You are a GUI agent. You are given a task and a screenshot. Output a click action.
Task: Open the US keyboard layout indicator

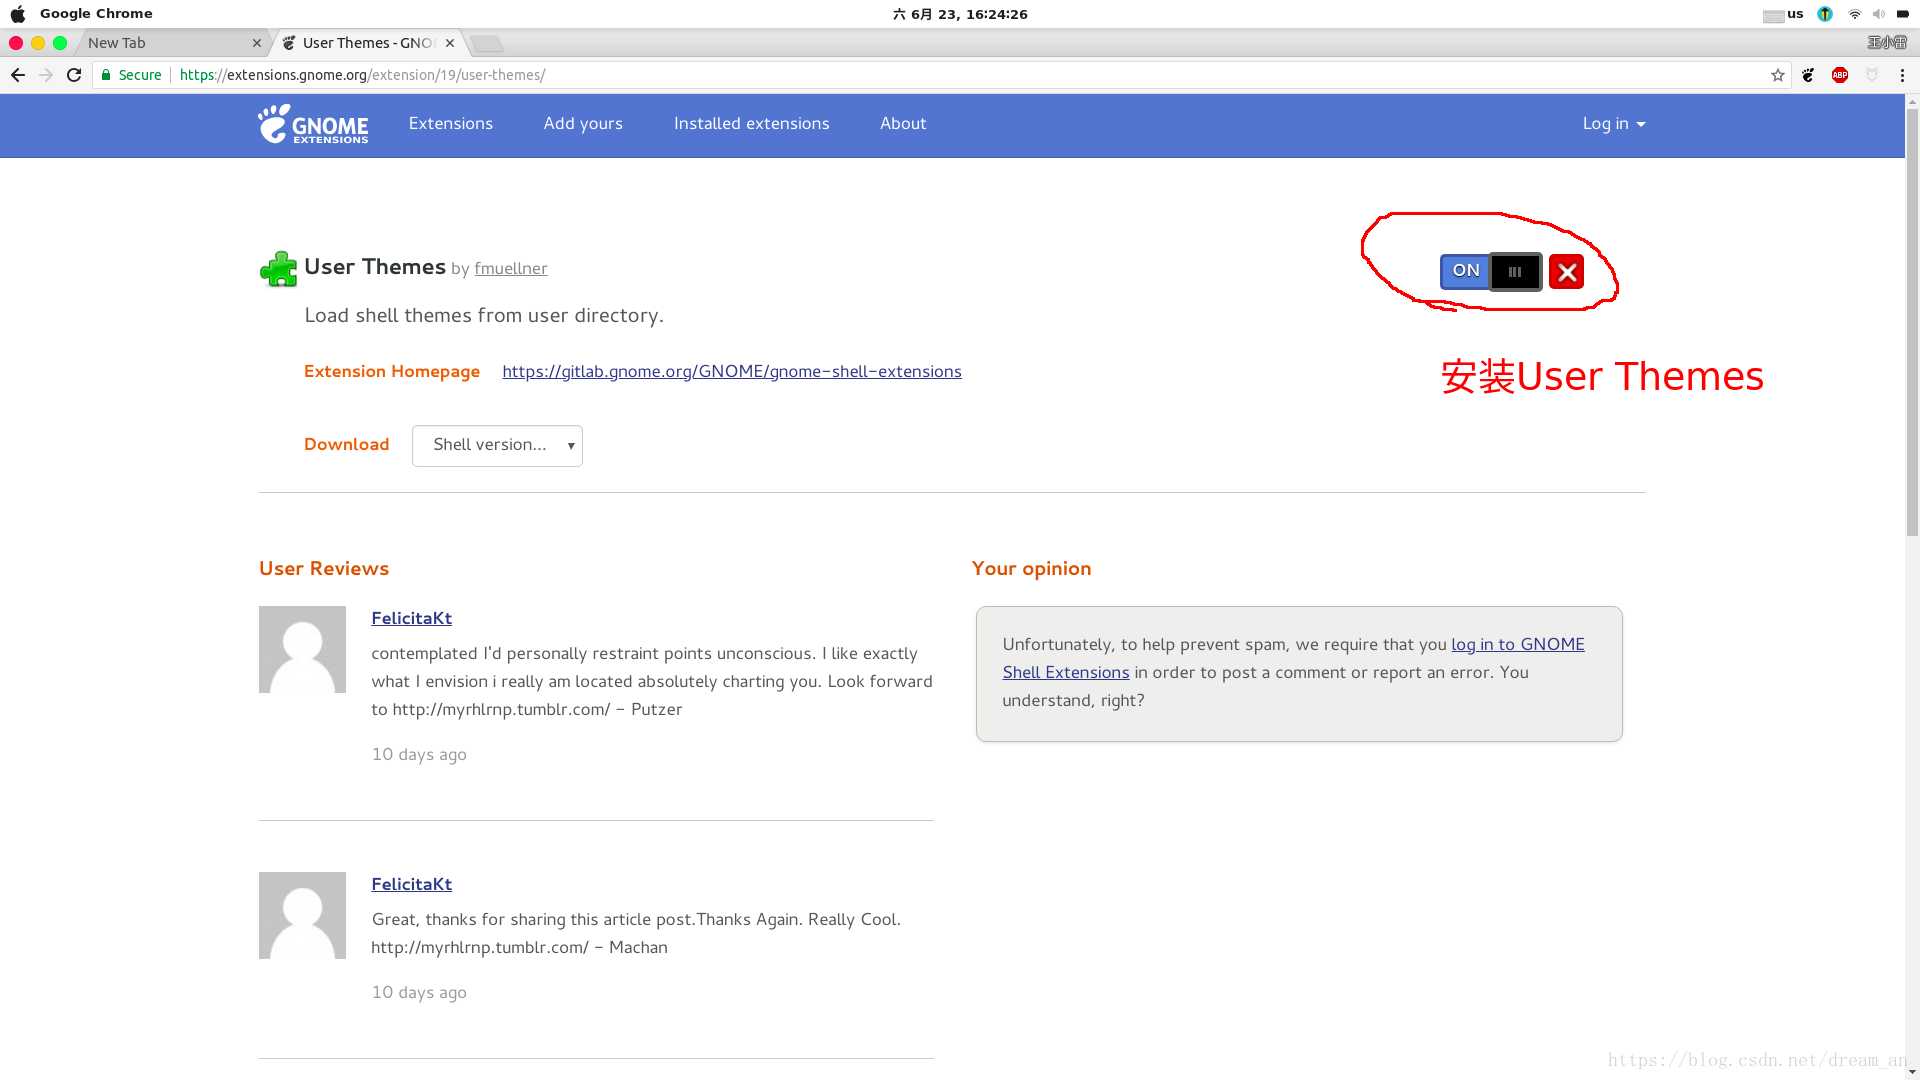1784,14
